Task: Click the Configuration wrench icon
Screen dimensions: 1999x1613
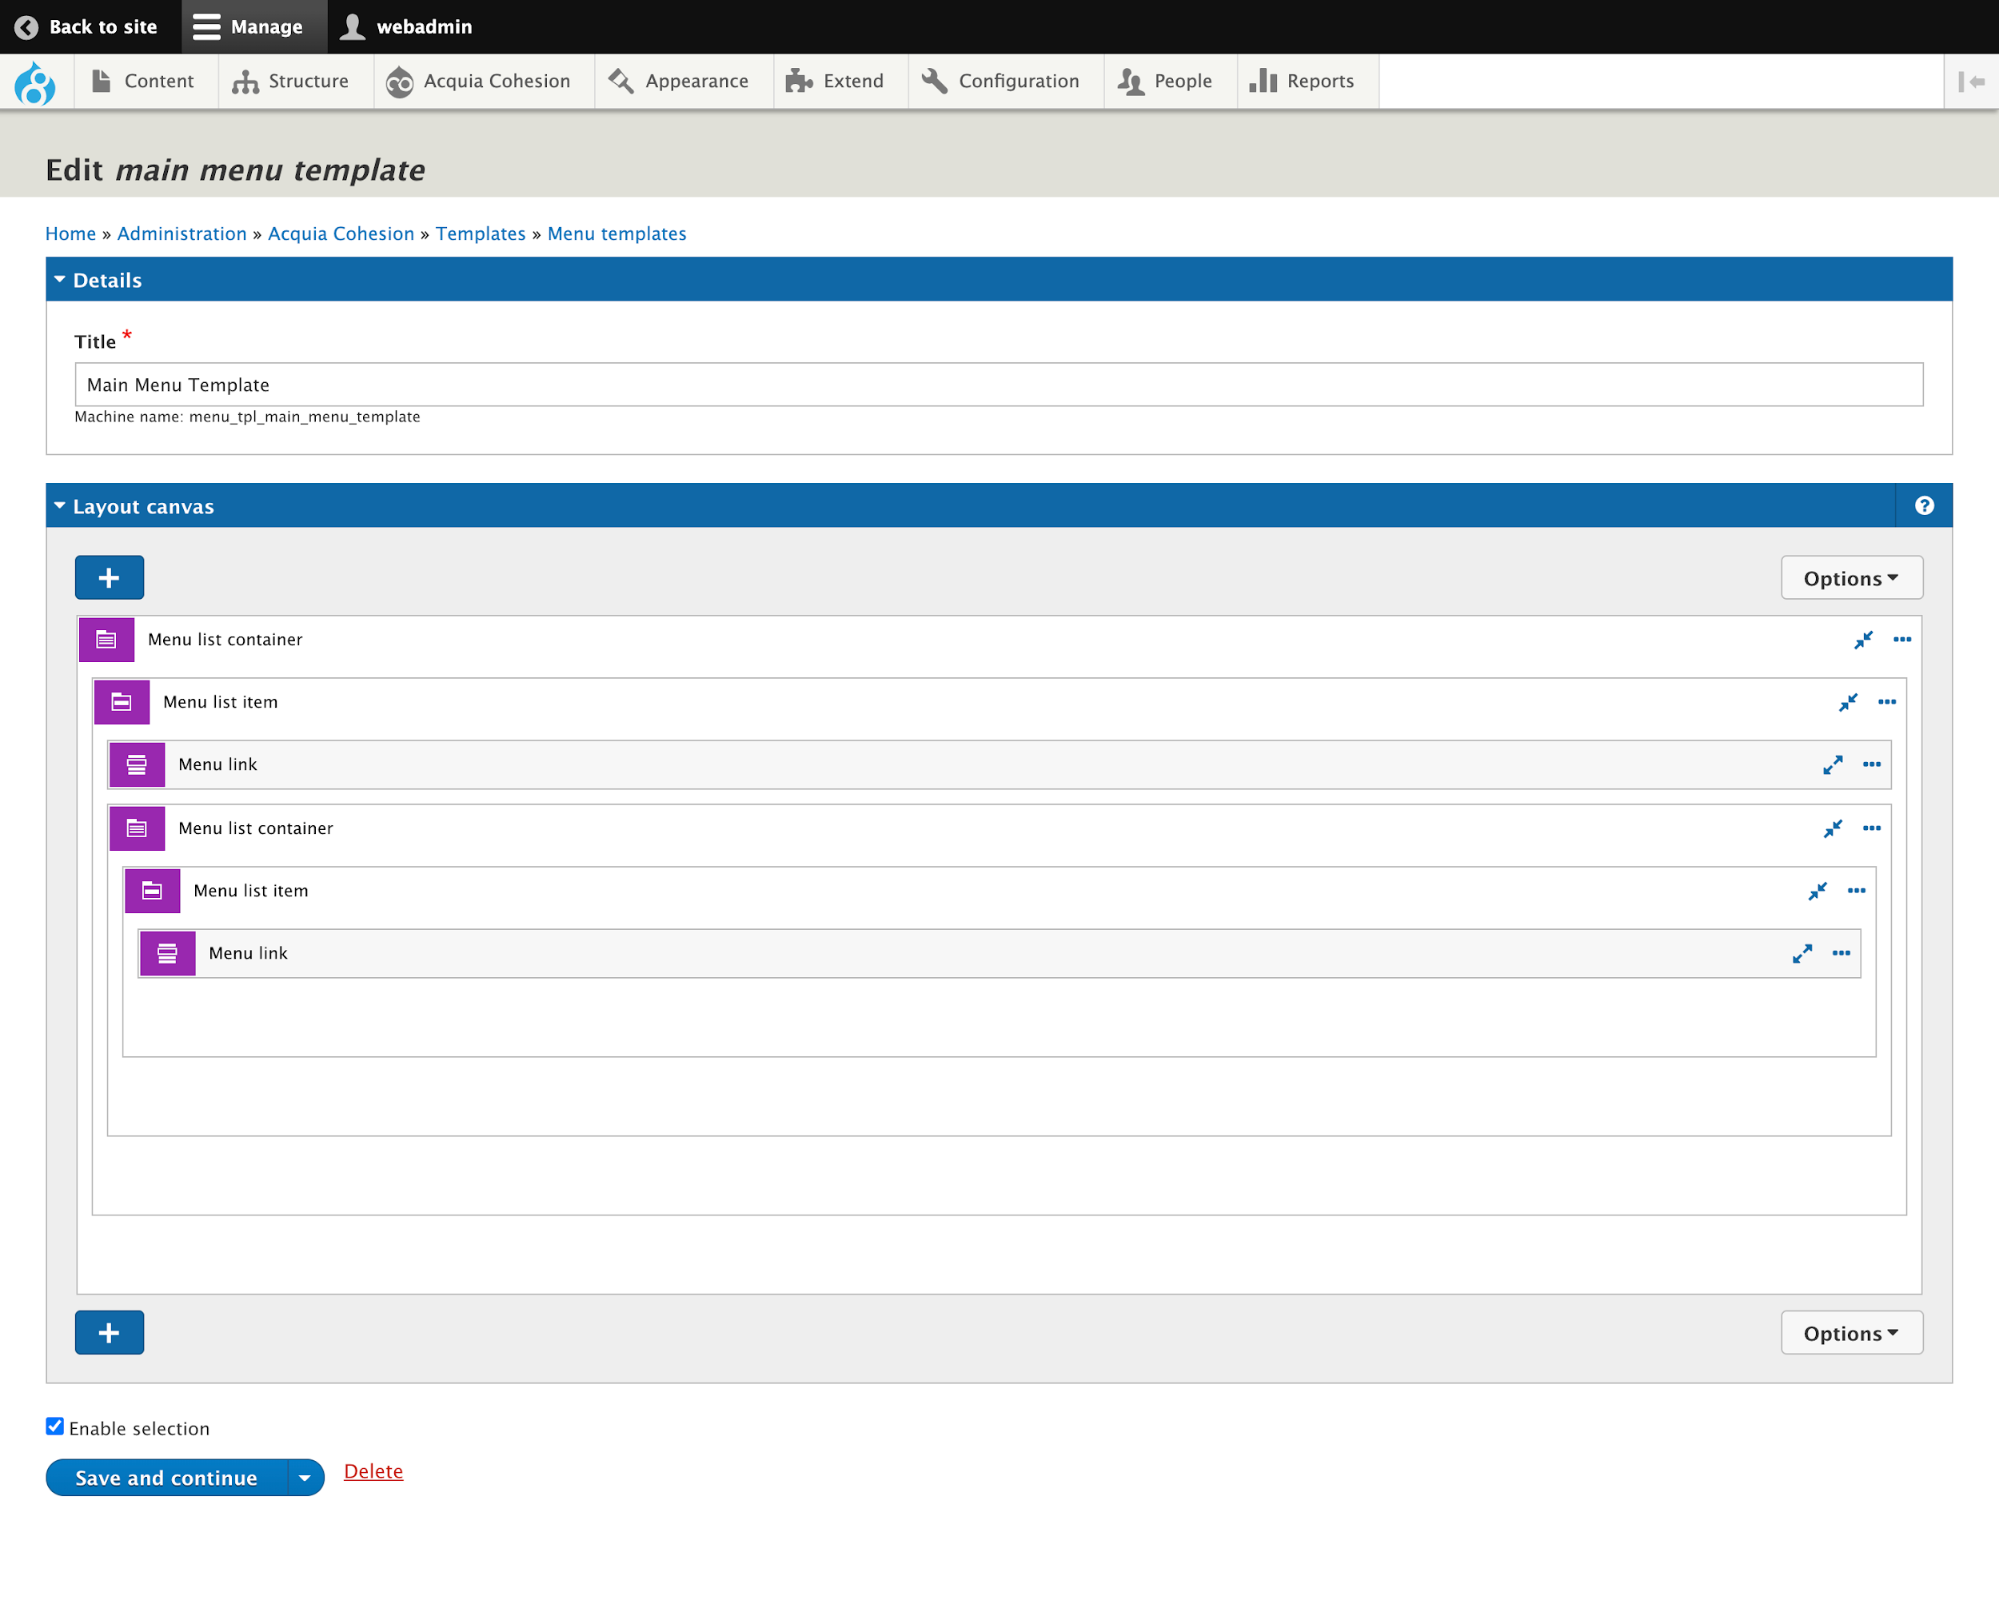Action: (935, 81)
